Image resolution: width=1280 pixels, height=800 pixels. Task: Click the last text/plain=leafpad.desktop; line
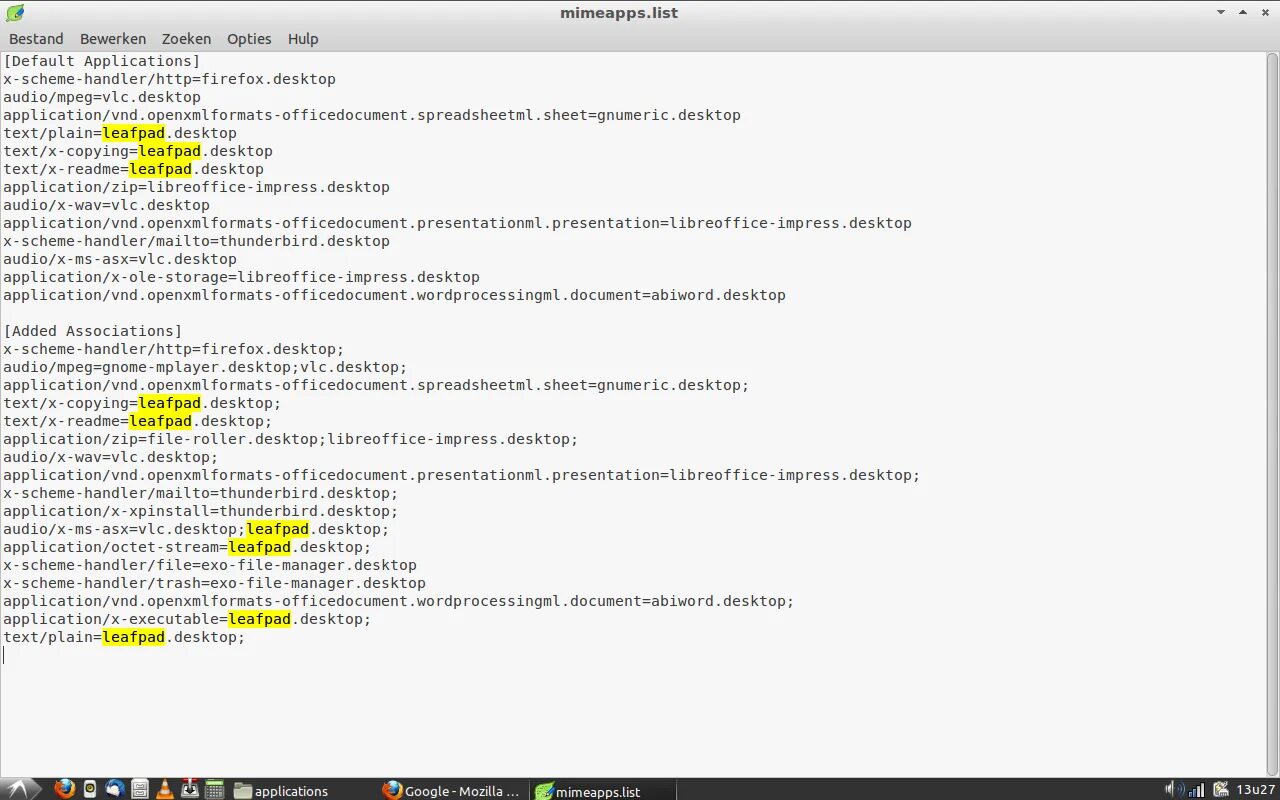125,637
